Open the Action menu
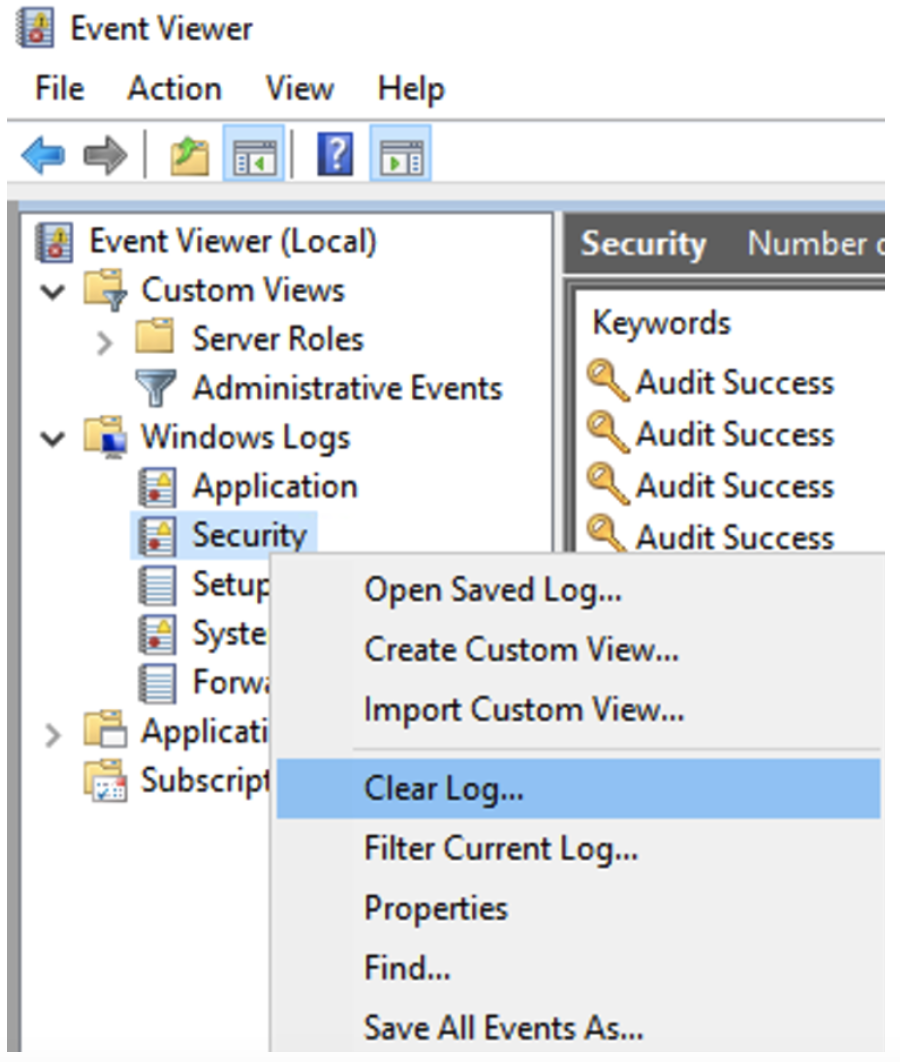 coord(175,89)
